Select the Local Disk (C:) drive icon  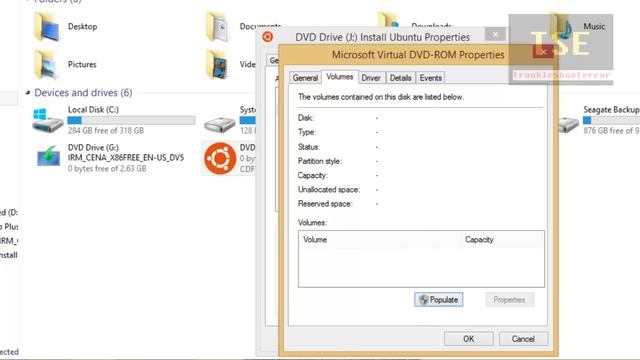47,120
